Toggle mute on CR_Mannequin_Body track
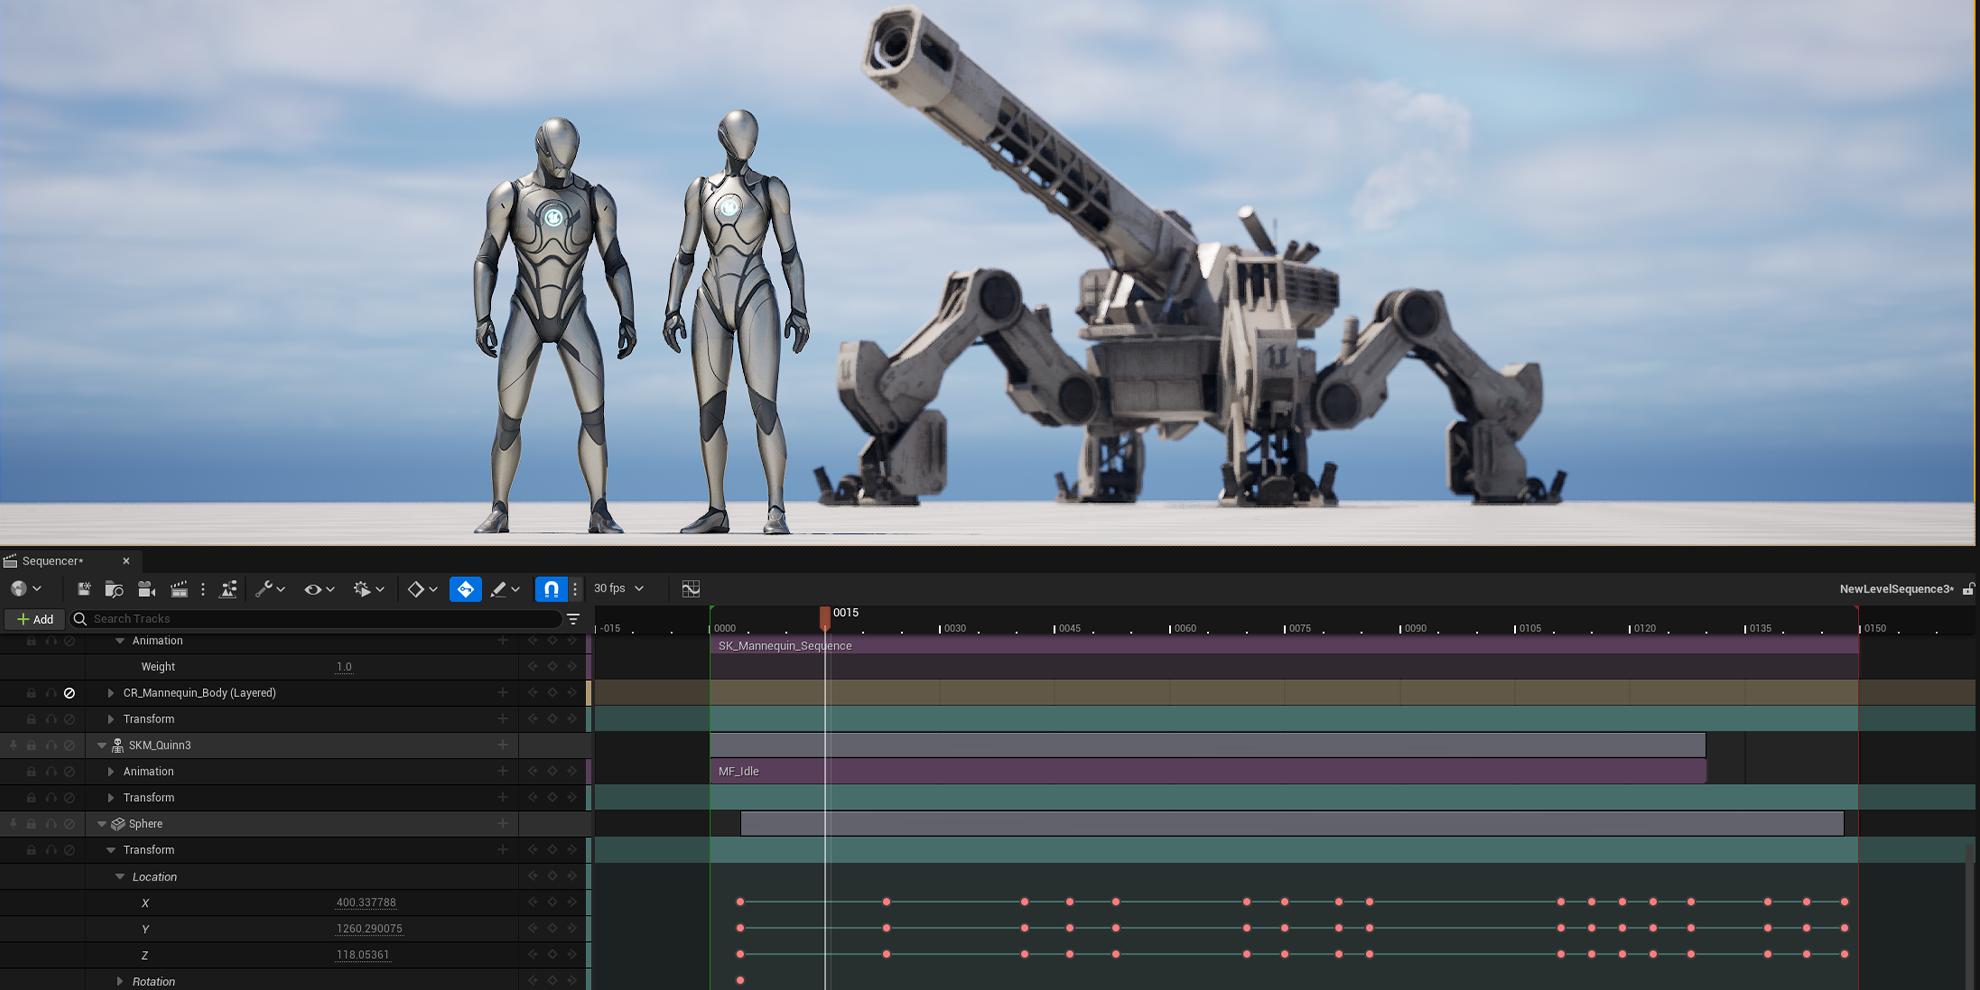Viewport: 1980px width, 990px height. pyautogui.click(x=69, y=693)
